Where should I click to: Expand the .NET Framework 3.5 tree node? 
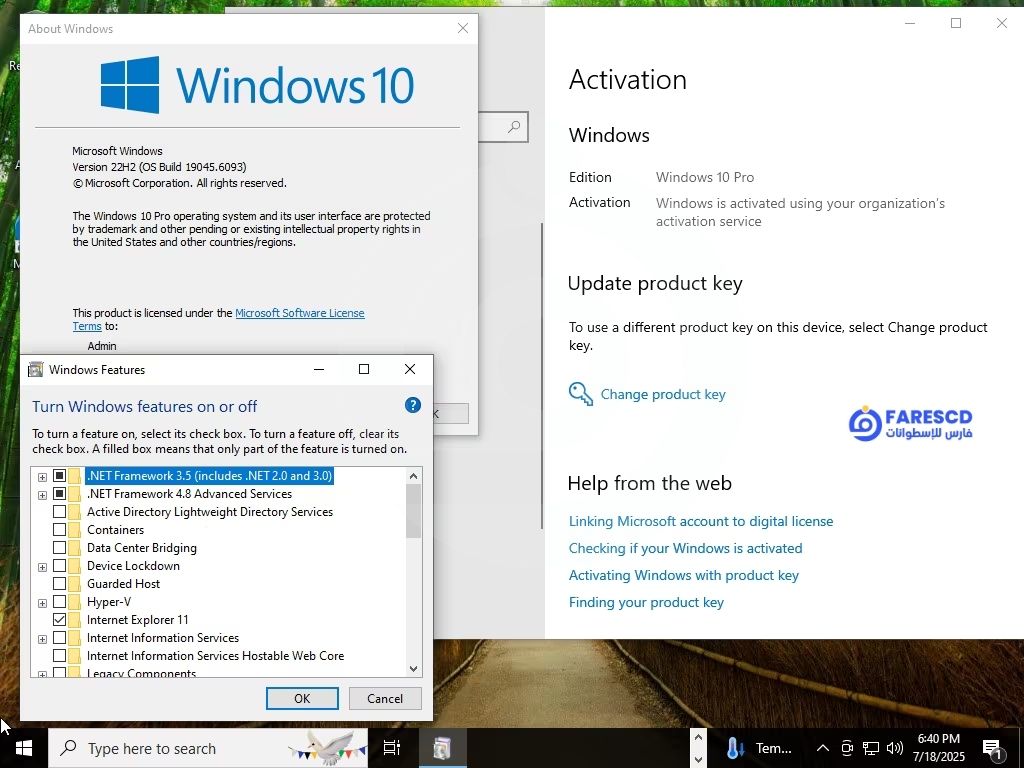point(42,477)
